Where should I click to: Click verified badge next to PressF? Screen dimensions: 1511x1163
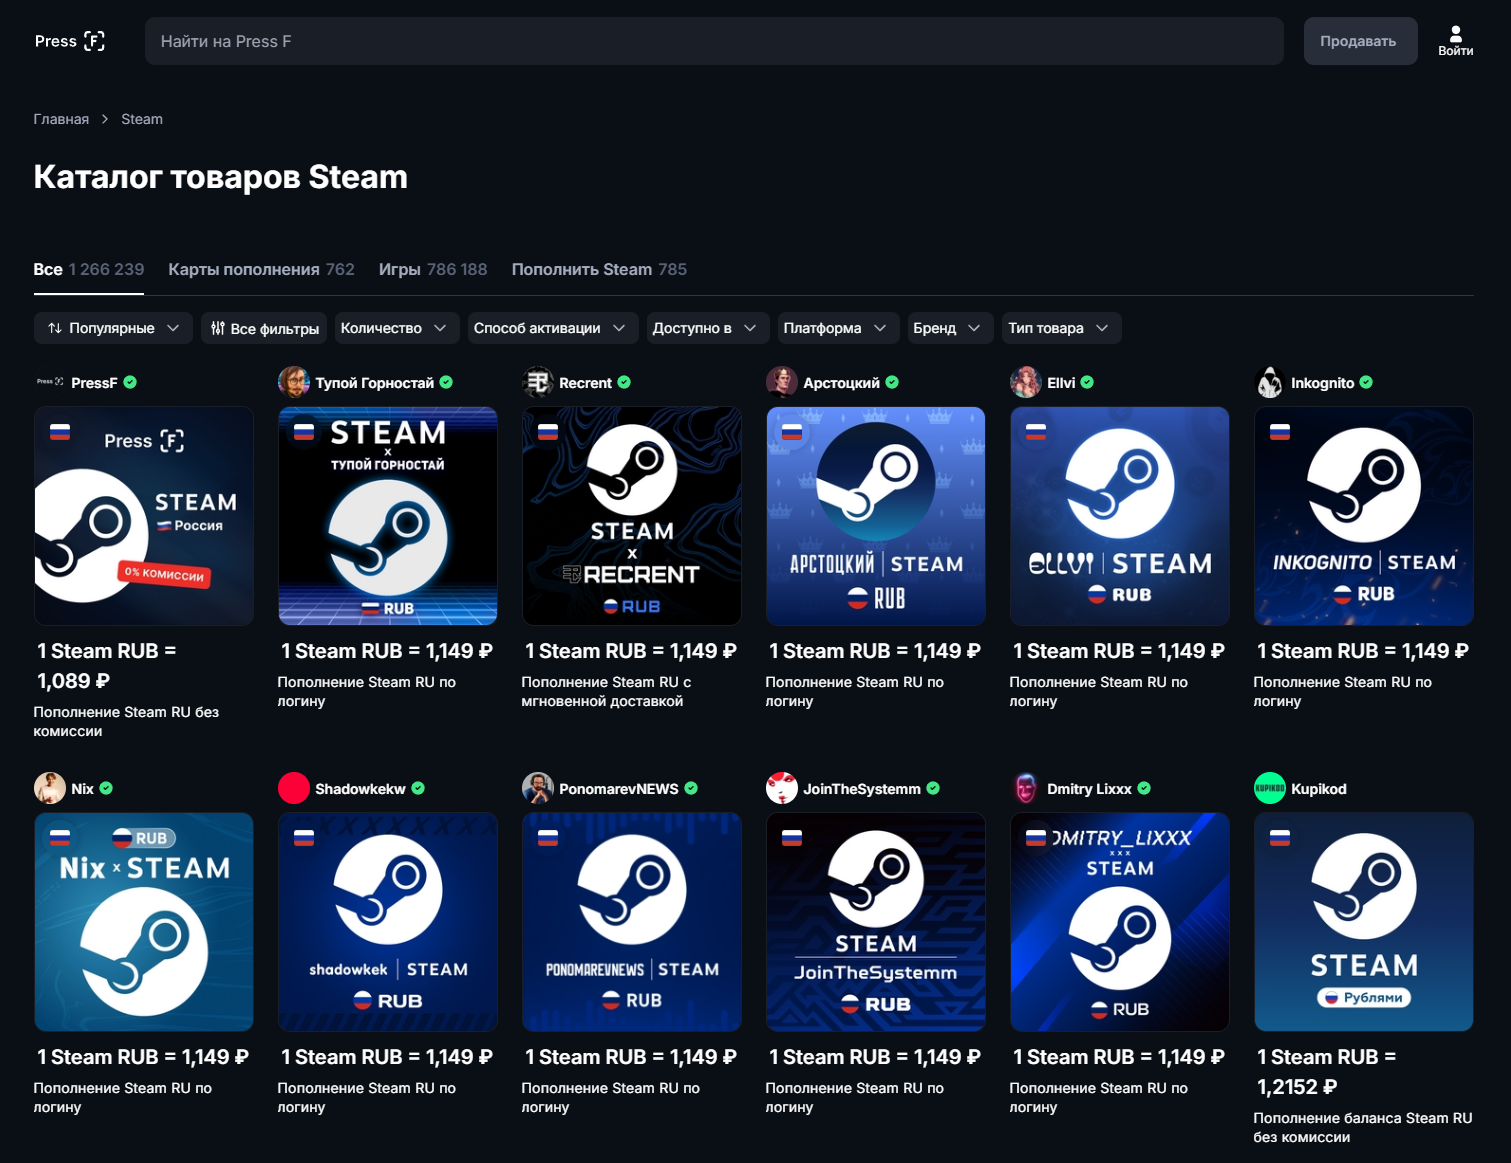(130, 382)
